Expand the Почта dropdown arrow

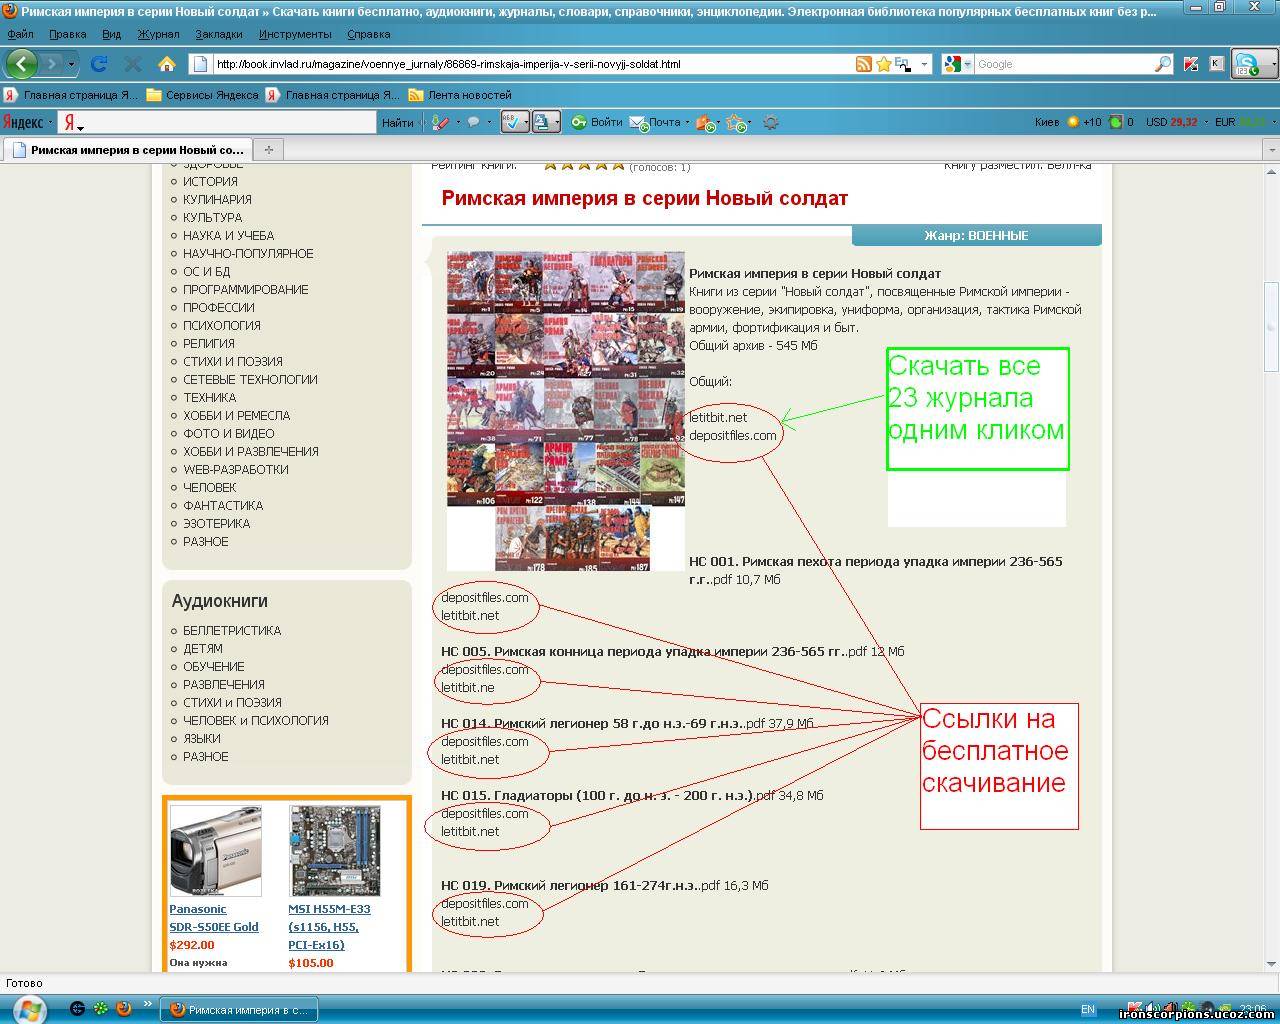pos(687,122)
